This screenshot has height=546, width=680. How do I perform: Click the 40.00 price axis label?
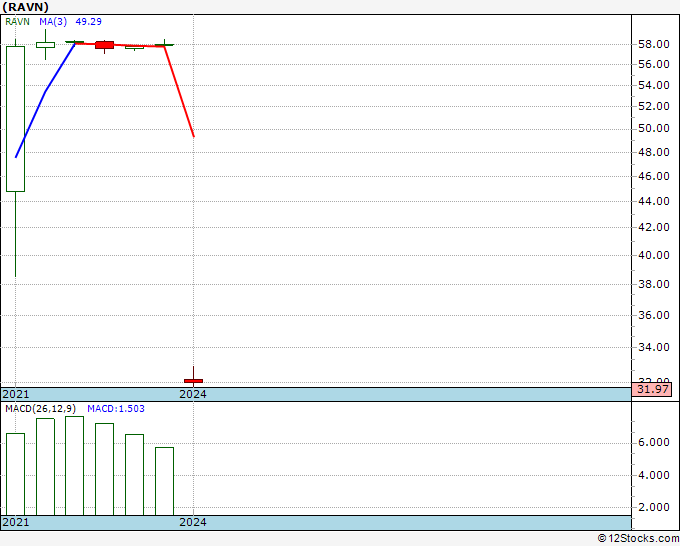(654, 255)
